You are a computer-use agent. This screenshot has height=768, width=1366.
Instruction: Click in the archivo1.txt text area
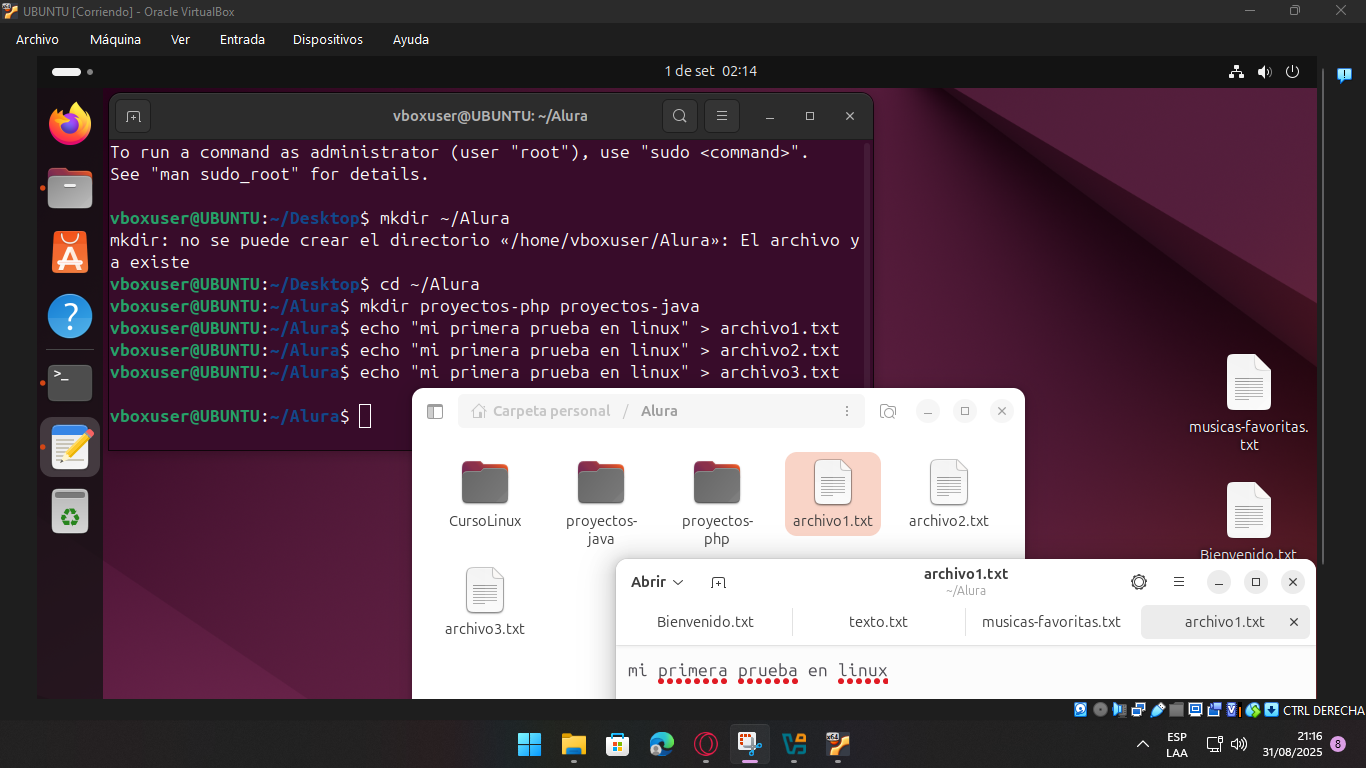coord(965,671)
